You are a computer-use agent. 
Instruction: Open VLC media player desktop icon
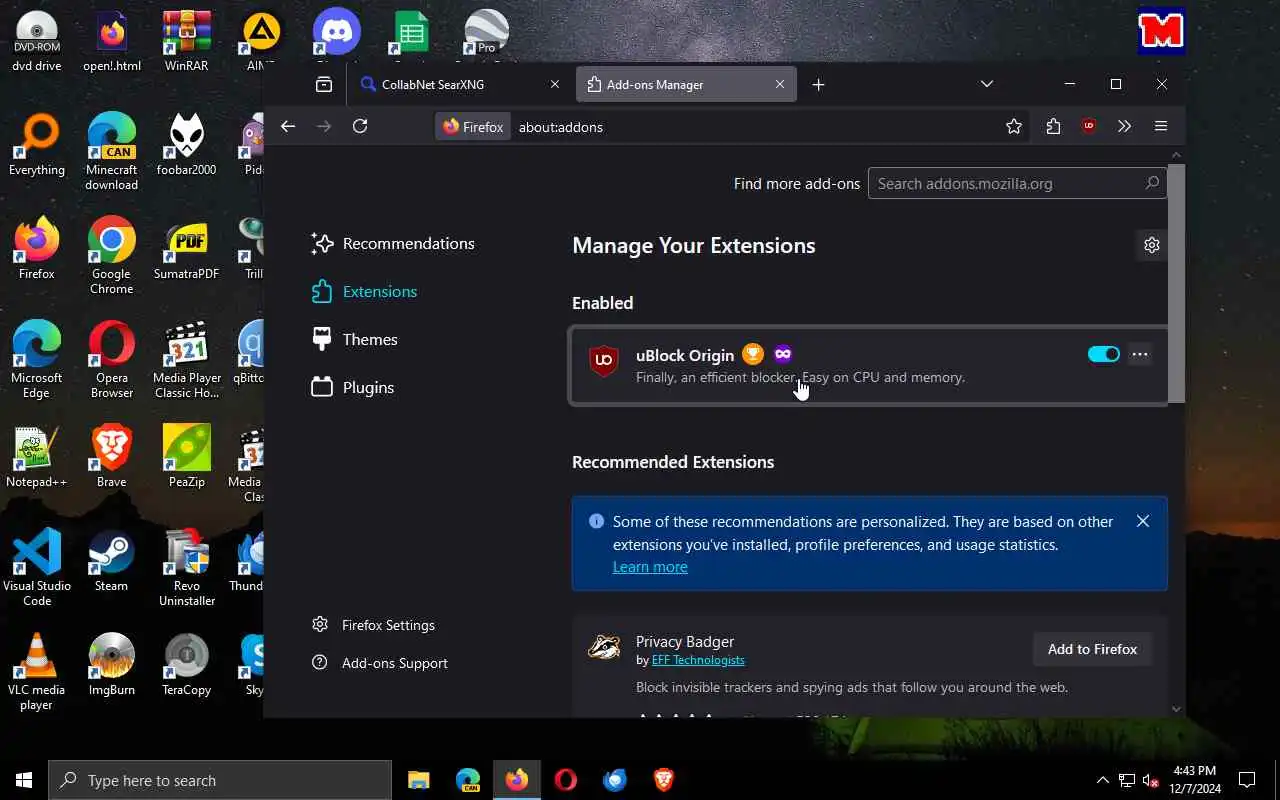[x=36, y=671]
